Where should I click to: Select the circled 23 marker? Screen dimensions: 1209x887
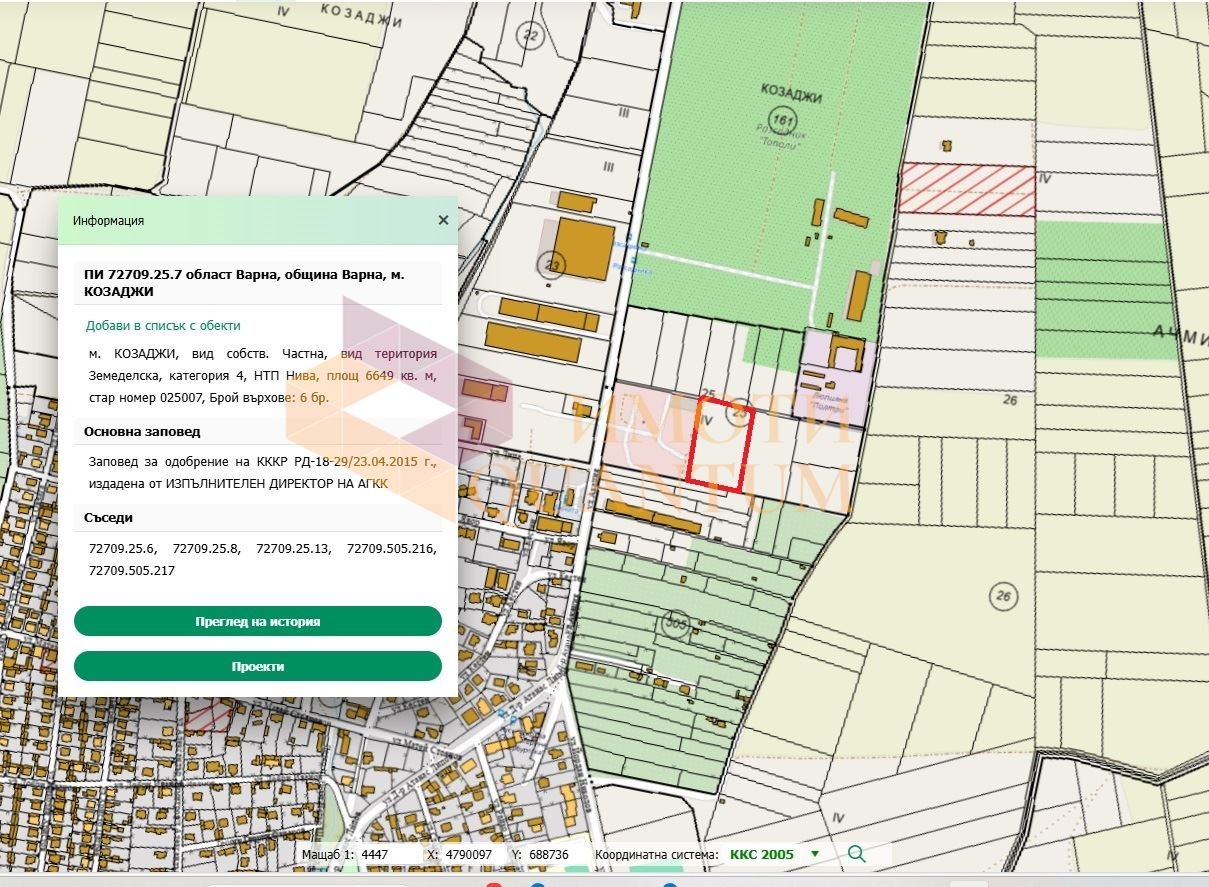pos(550,265)
